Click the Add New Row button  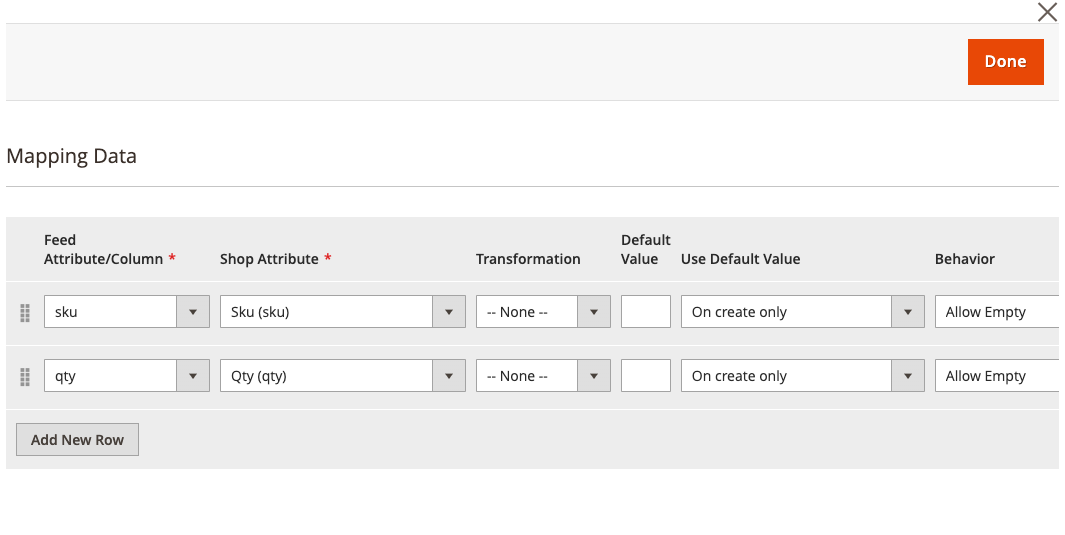(77, 439)
